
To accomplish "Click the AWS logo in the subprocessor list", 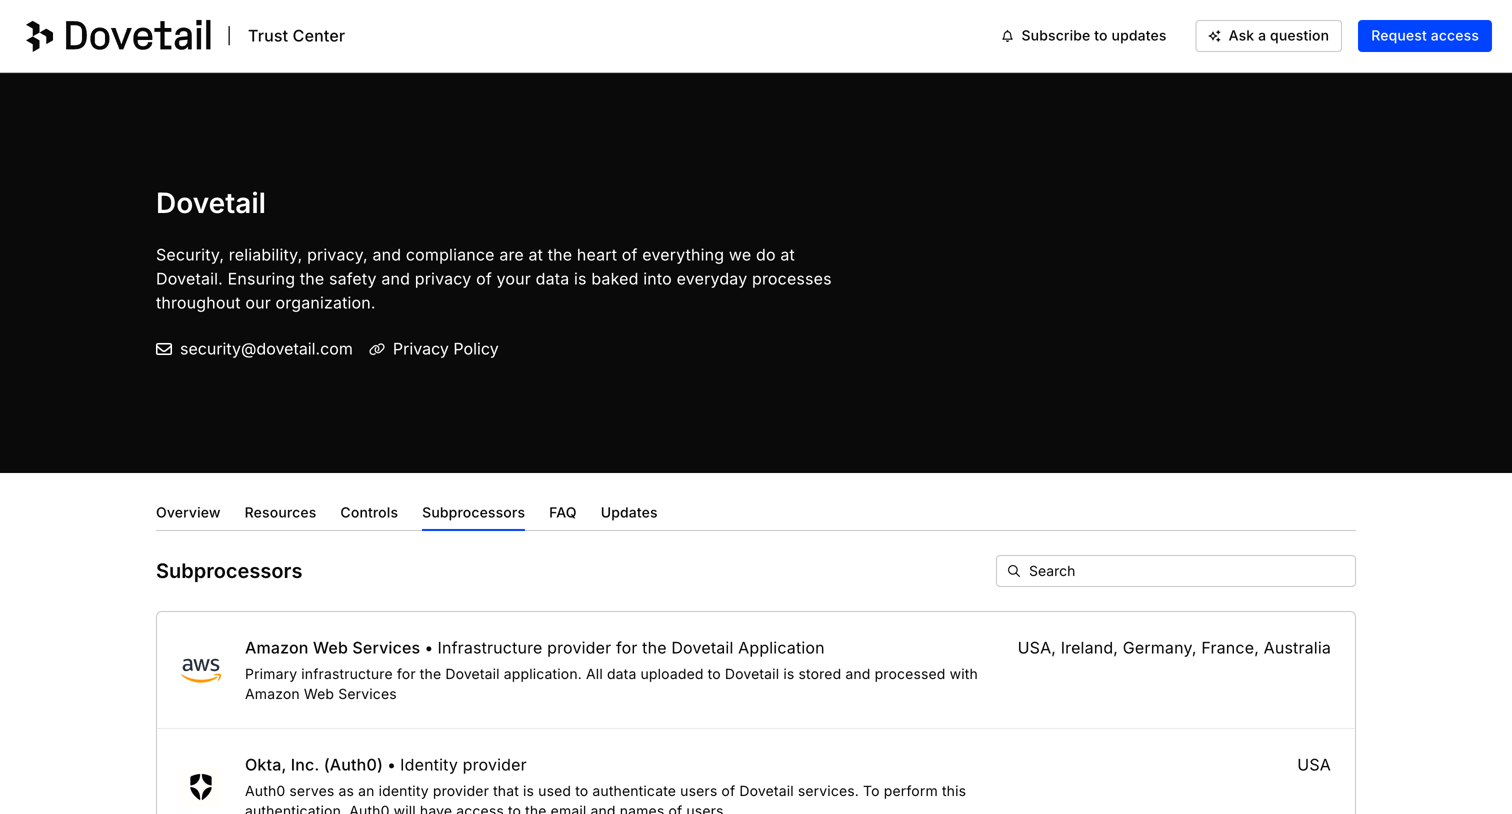I will coord(201,670).
